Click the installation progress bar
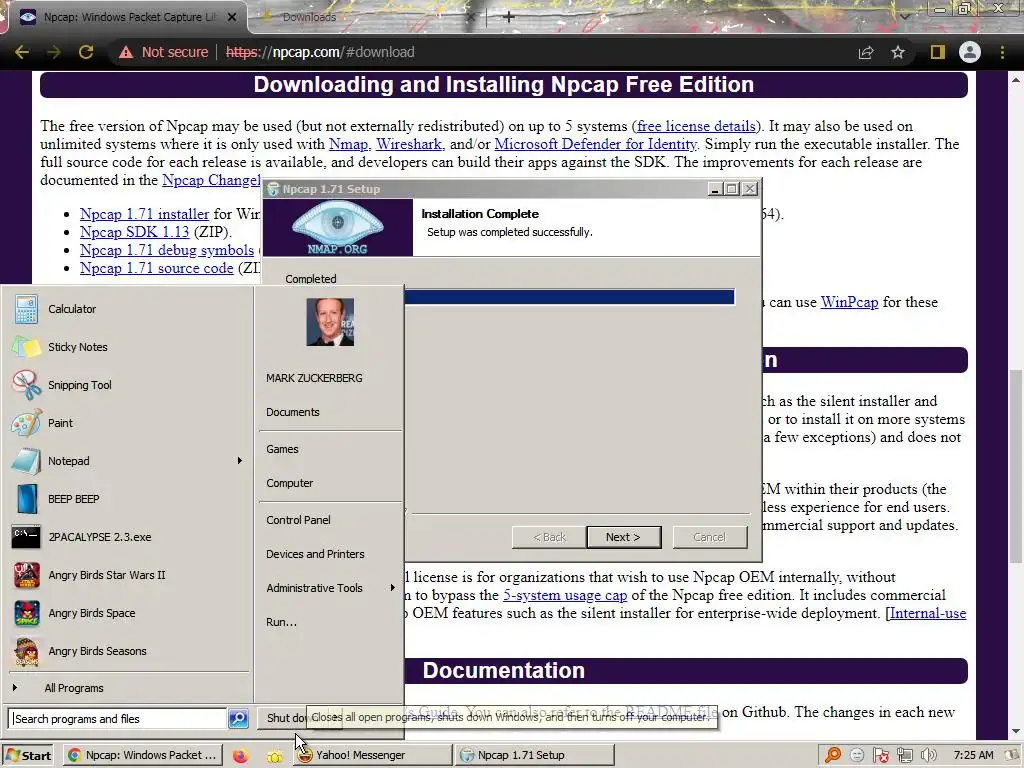The height and width of the screenshot is (768, 1024). point(569,297)
